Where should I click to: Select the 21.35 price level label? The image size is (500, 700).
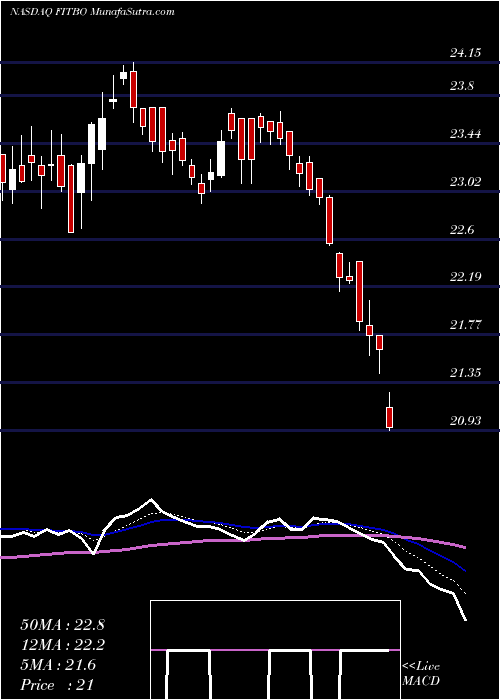click(466, 373)
